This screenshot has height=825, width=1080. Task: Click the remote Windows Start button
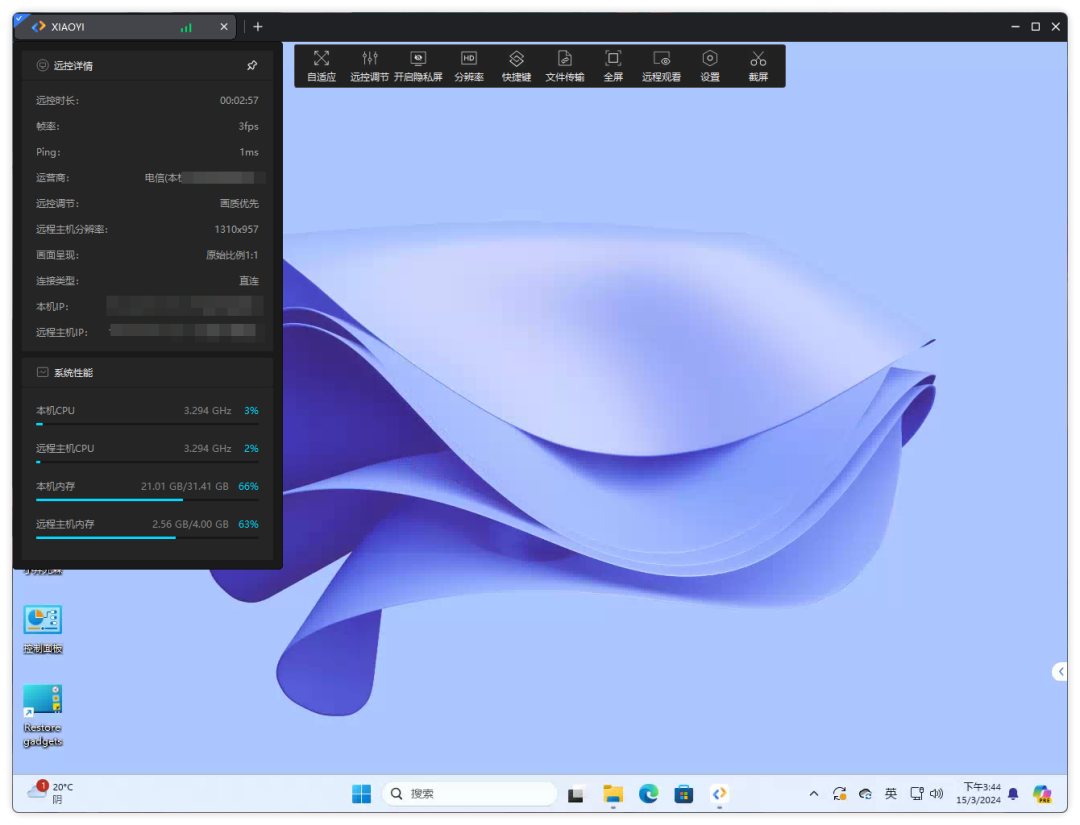point(361,794)
